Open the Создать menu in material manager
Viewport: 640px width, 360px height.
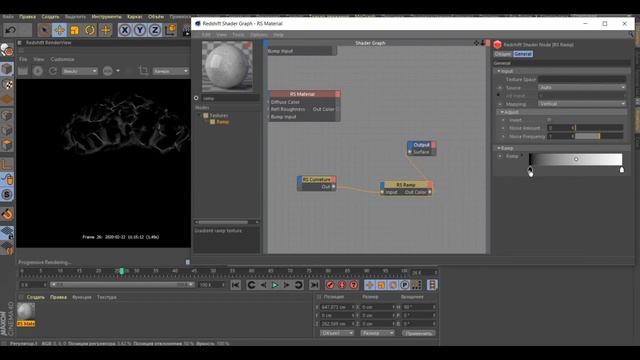pos(36,297)
